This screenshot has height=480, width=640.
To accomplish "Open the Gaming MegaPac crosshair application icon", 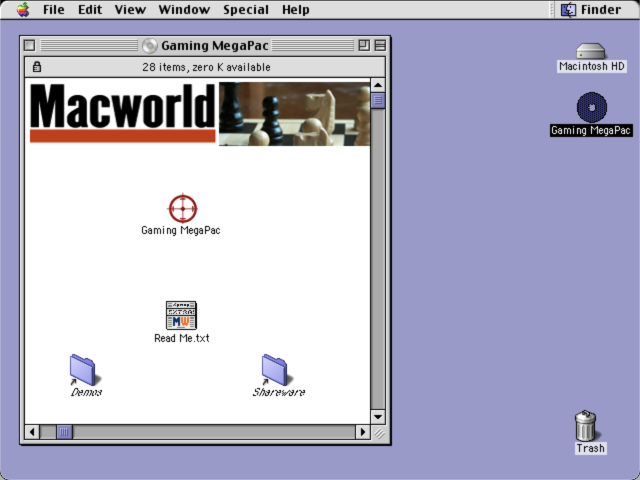I will coord(183,209).
